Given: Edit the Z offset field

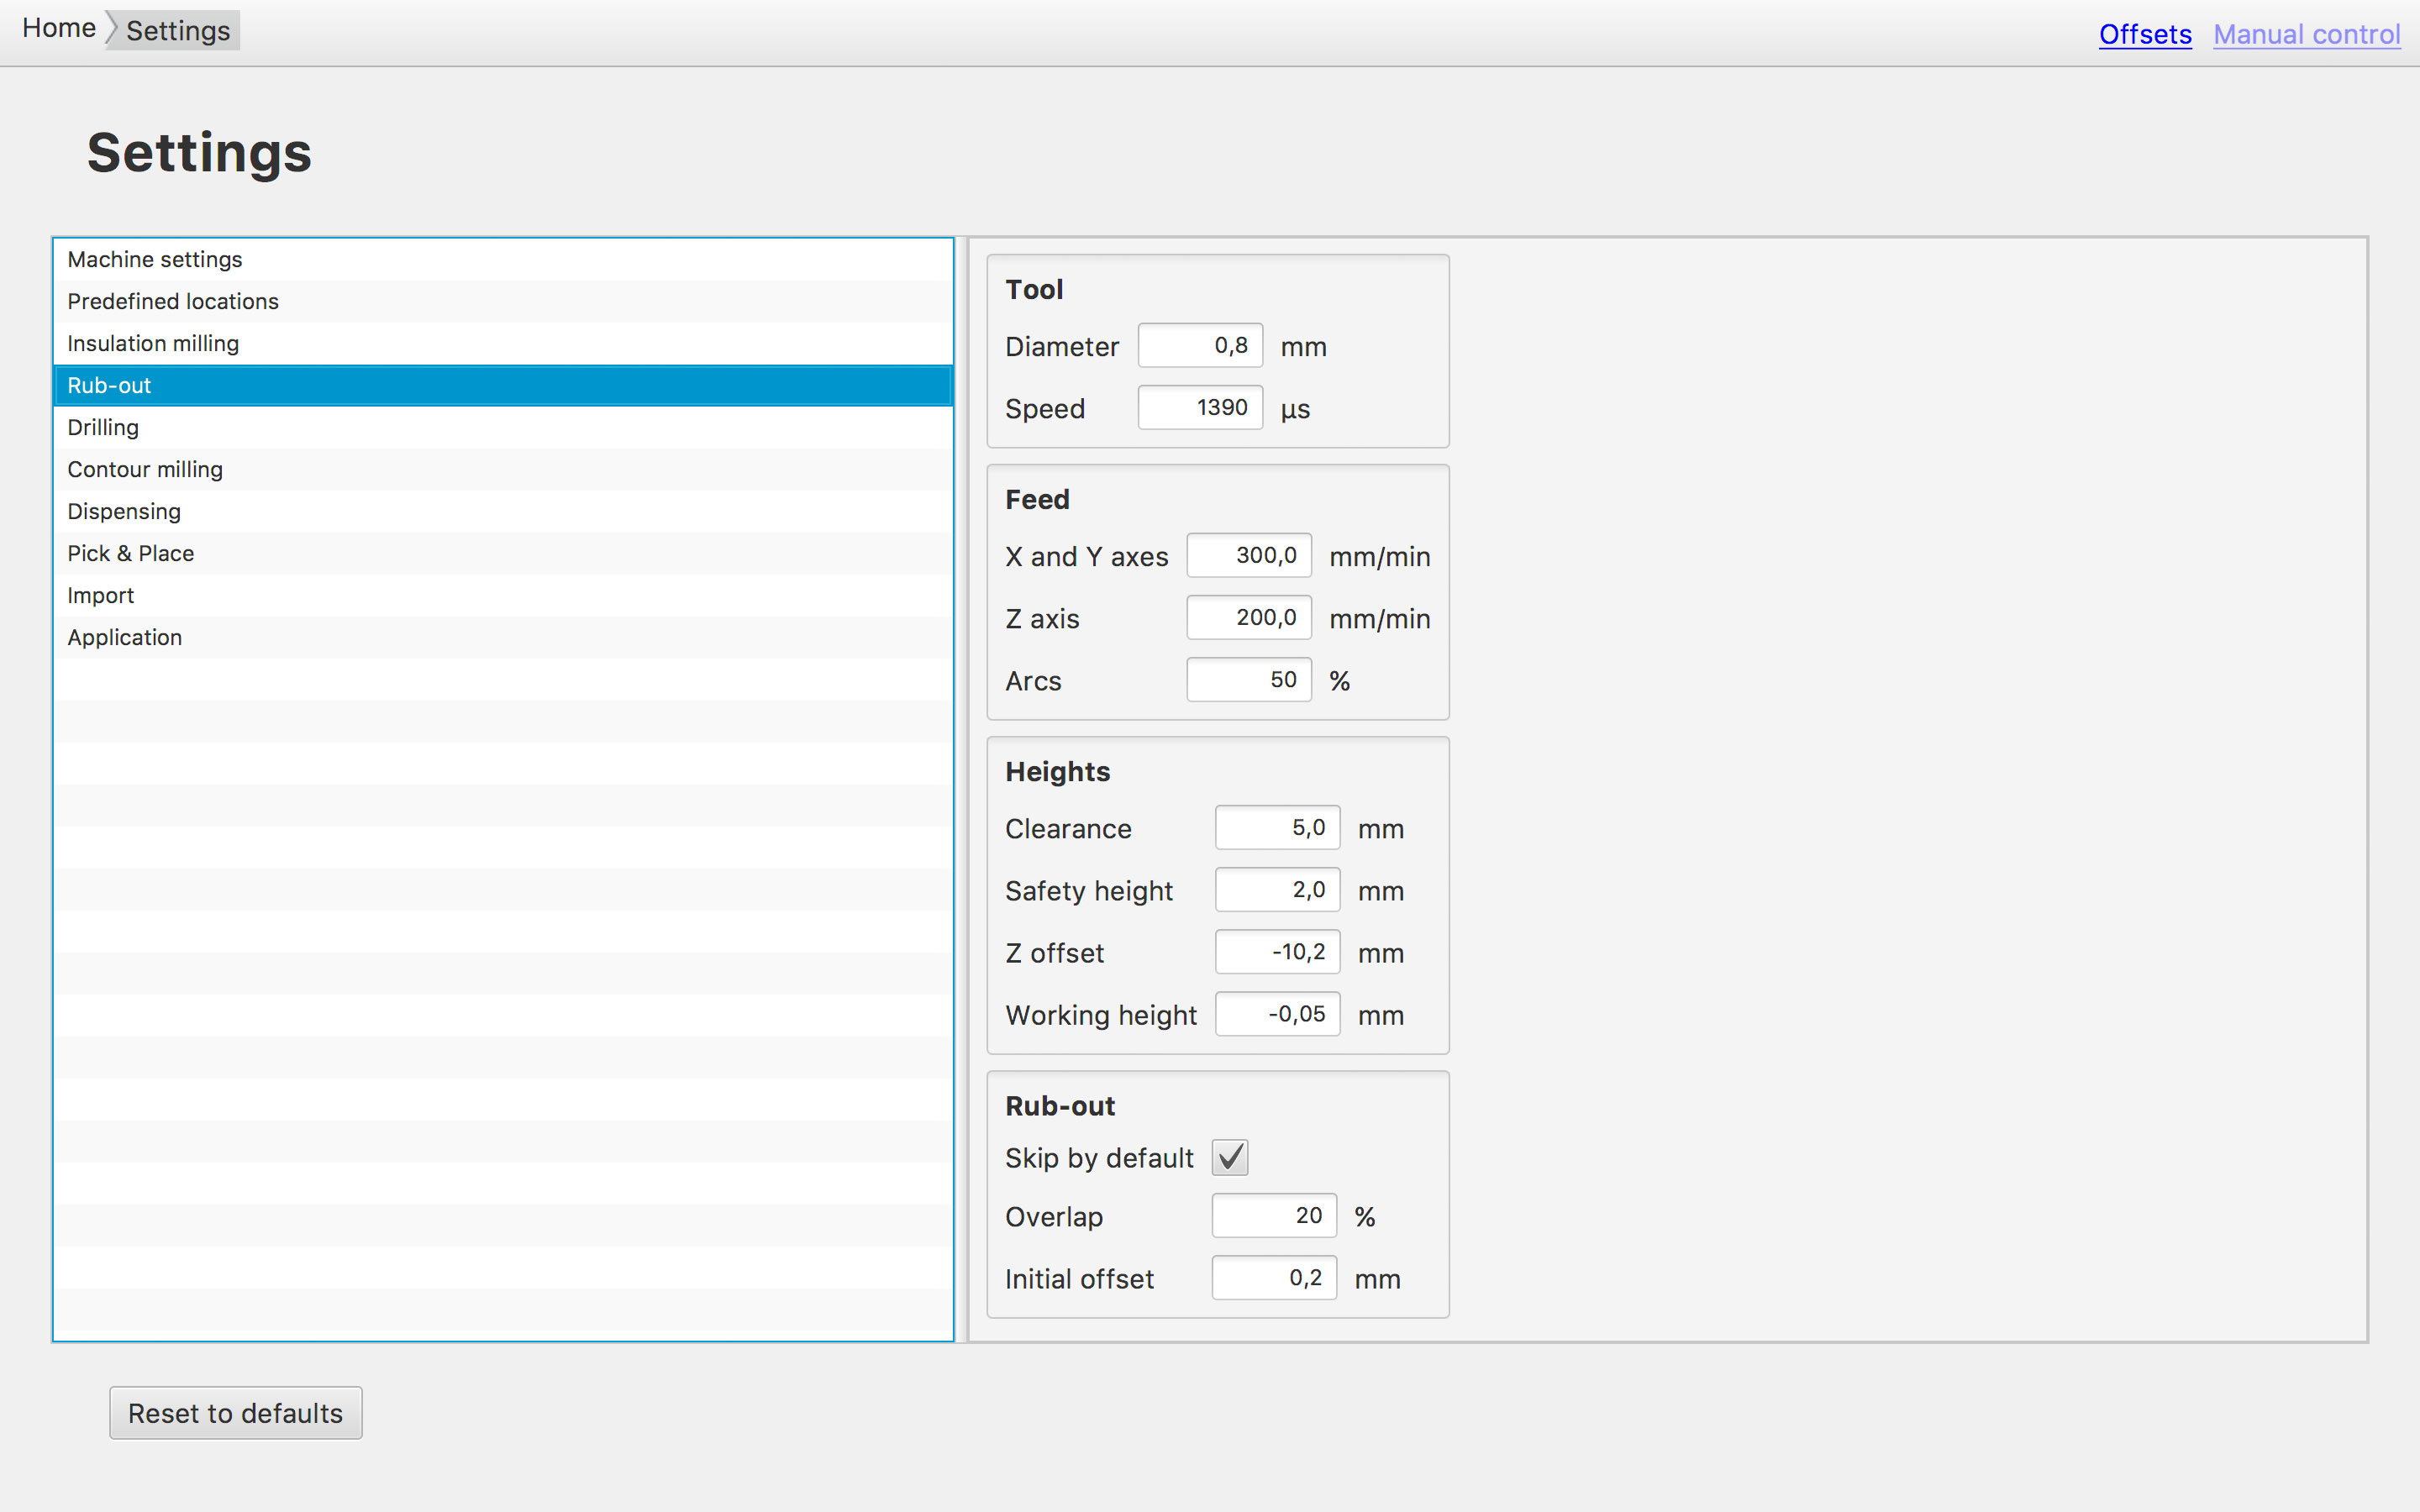Looking at the screenshot, I should (x=1277, y=952).
